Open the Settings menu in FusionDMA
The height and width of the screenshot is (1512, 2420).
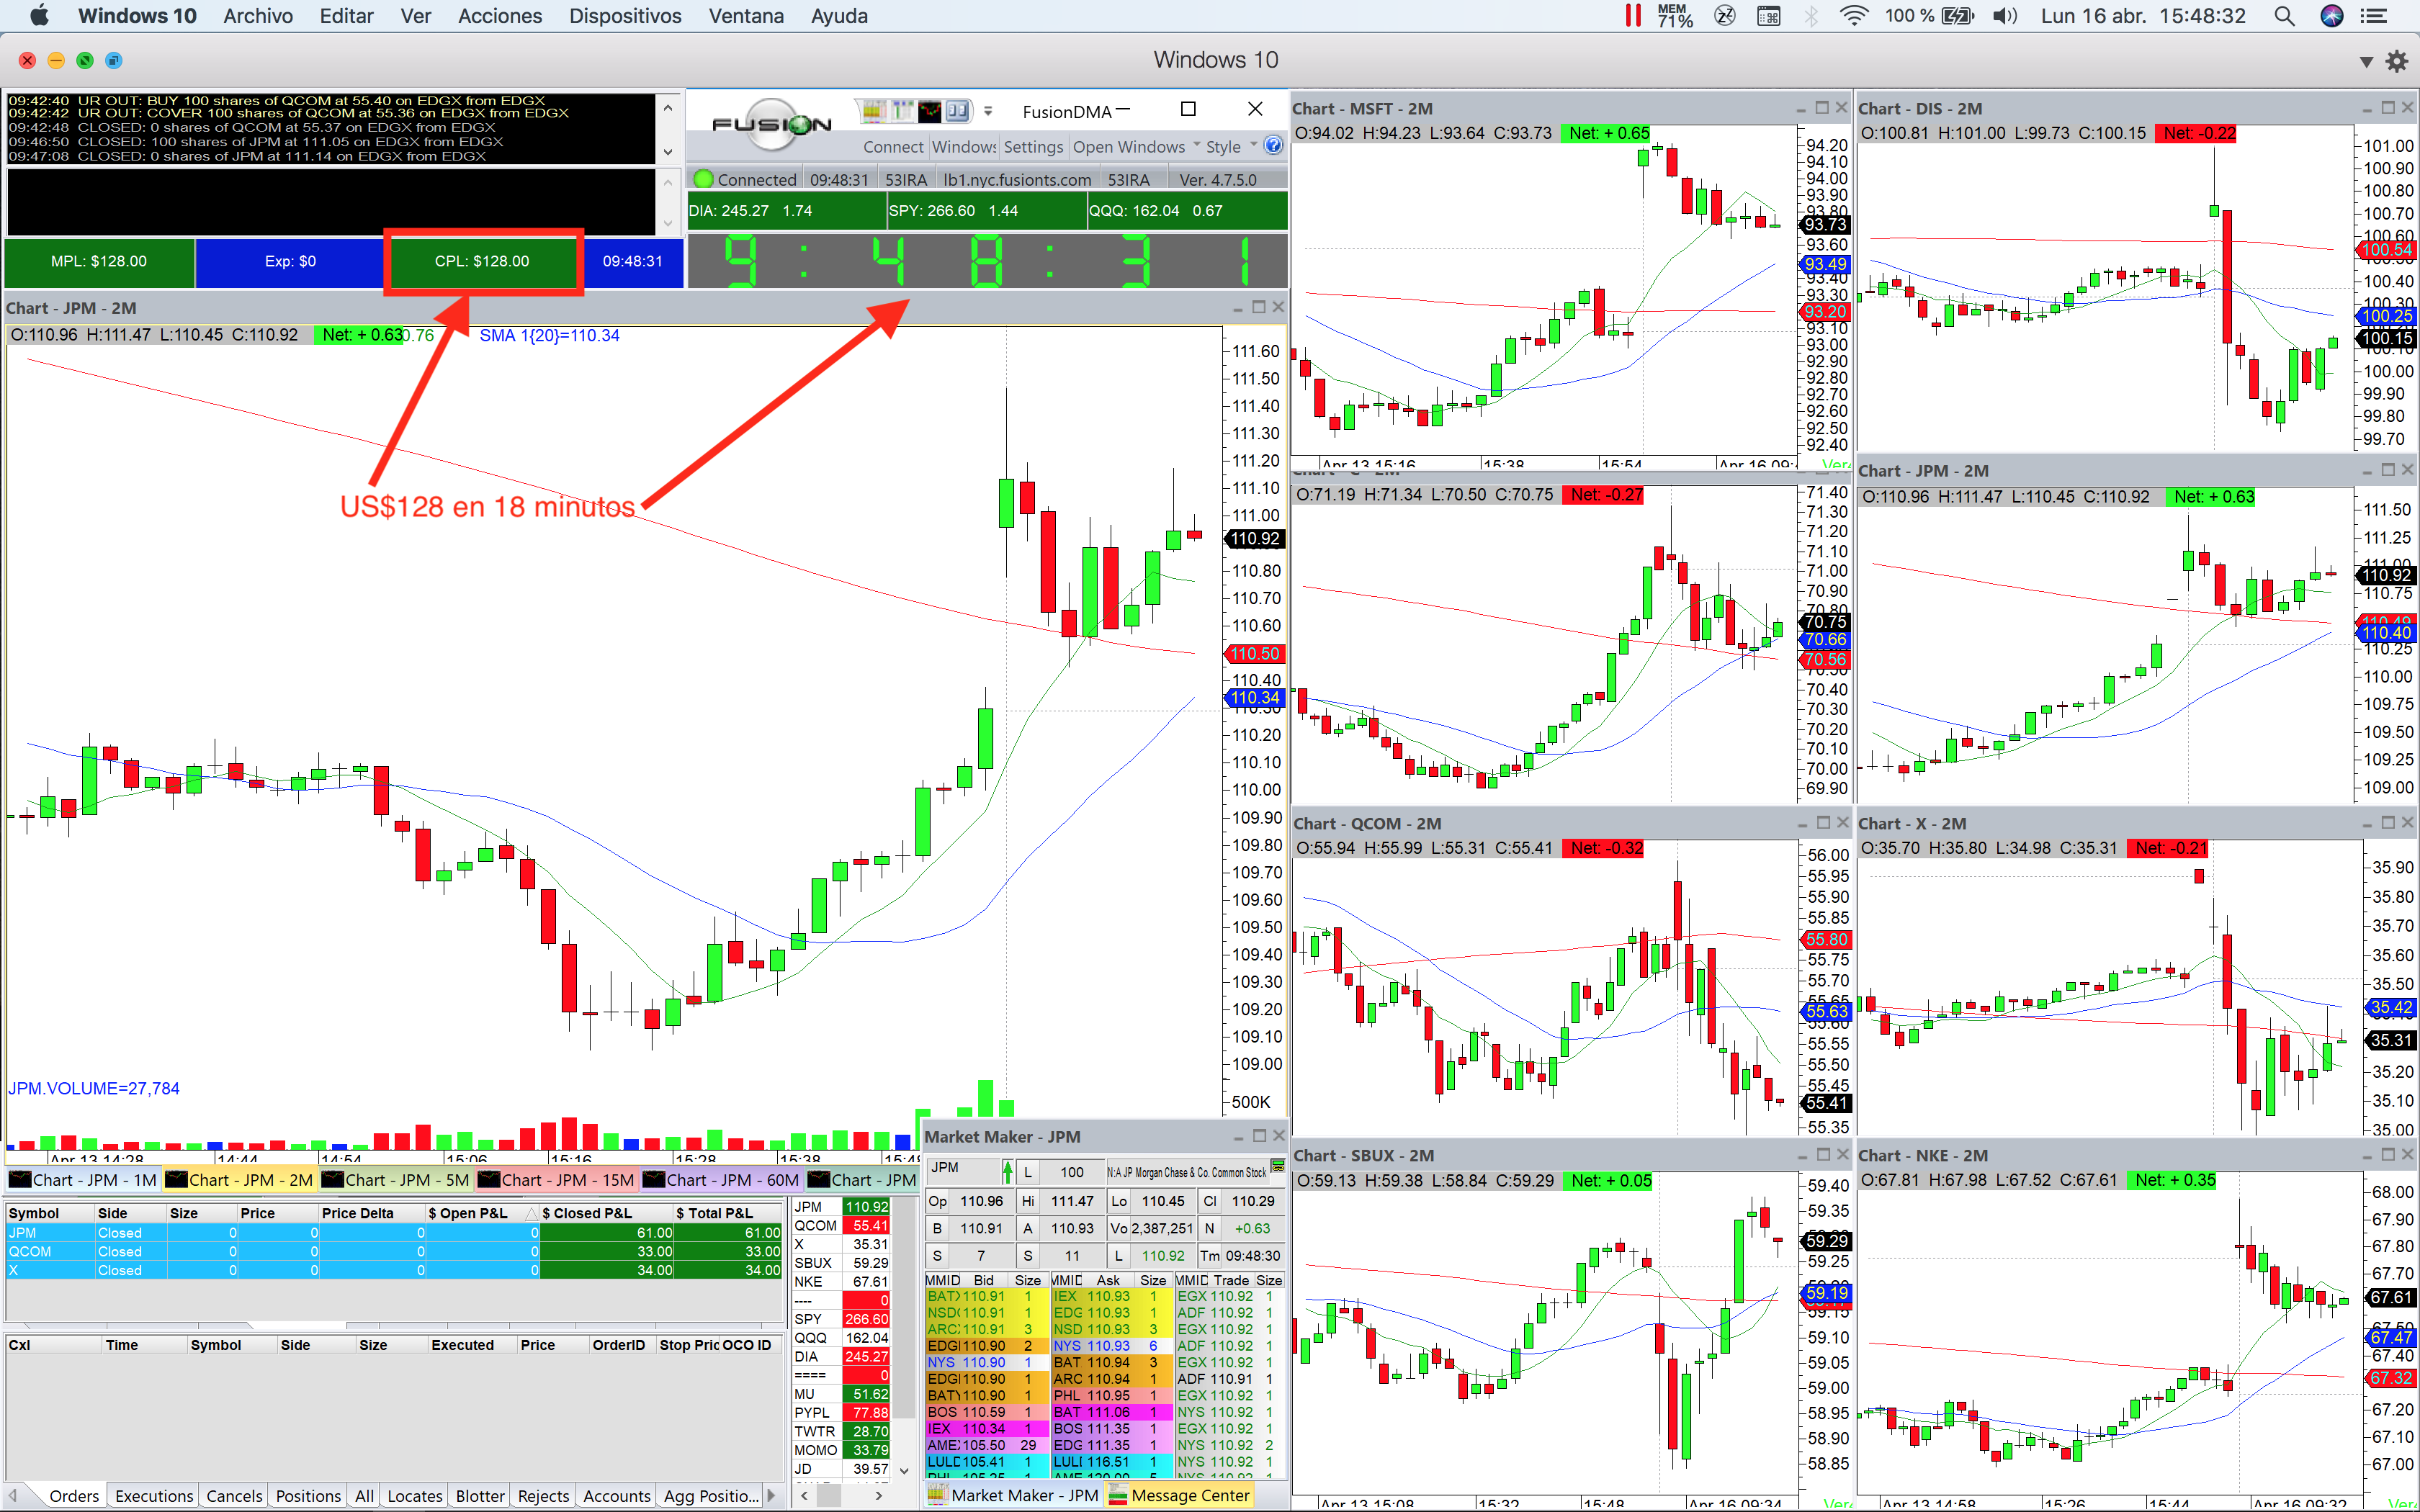pos(1033,147)
